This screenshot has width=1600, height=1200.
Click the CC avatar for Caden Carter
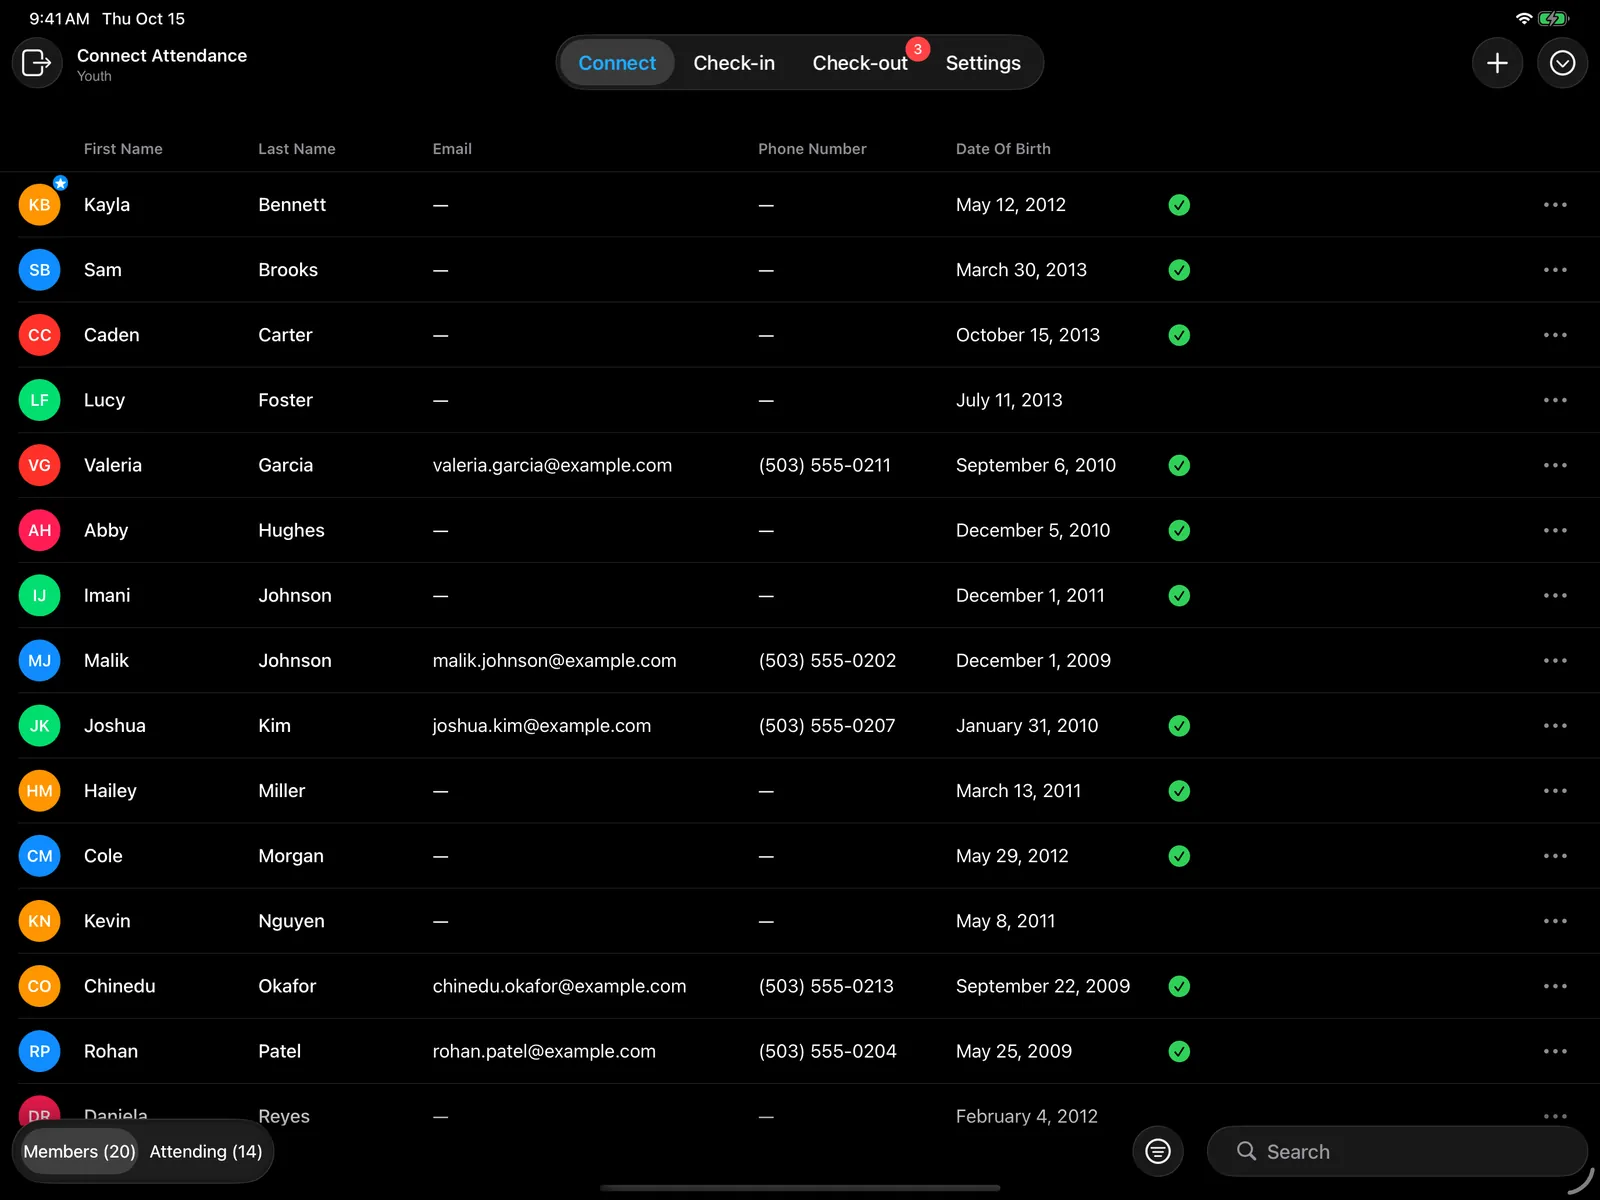coord(40,335)
